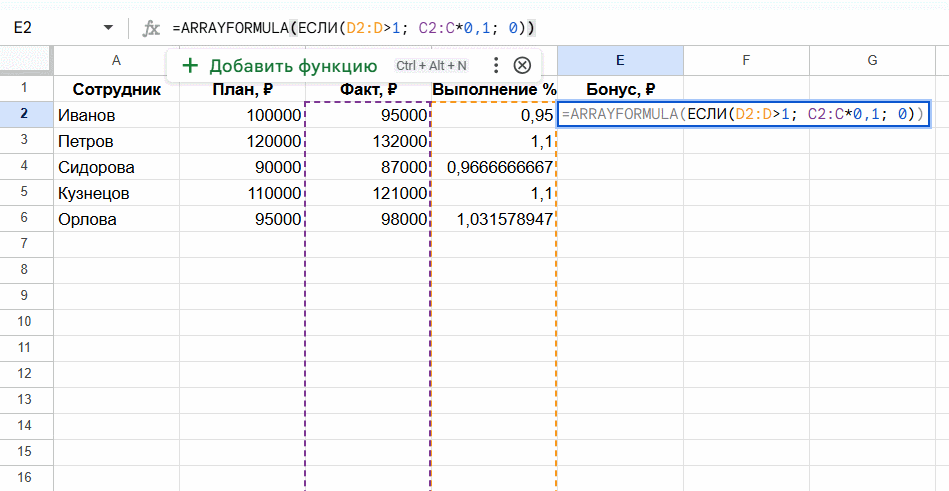Click the Орлова name cell
Viewport: 949px width, 491px height.
pos(116,219)
